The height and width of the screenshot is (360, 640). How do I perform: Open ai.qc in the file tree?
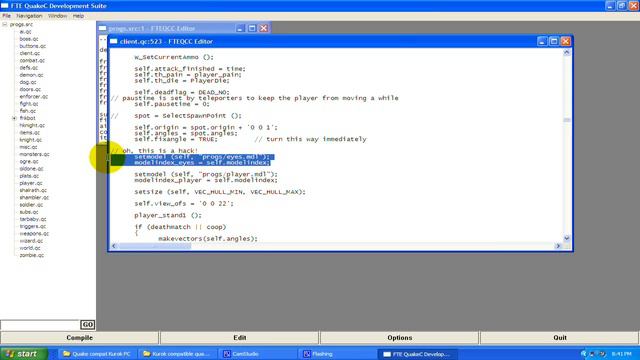pyautogui.click(x=25, y=32)
